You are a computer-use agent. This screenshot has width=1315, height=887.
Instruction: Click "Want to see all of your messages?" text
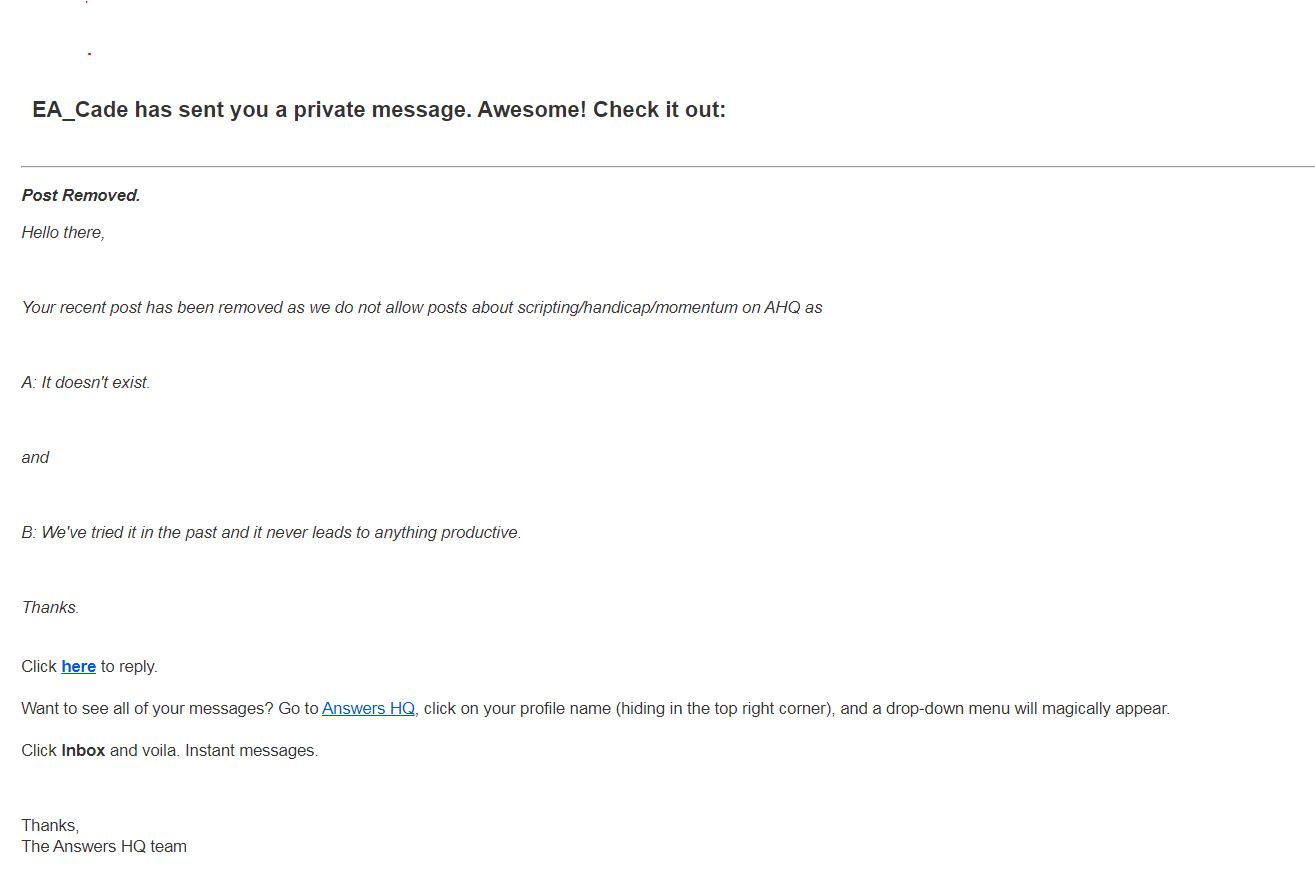coord(147,708)
